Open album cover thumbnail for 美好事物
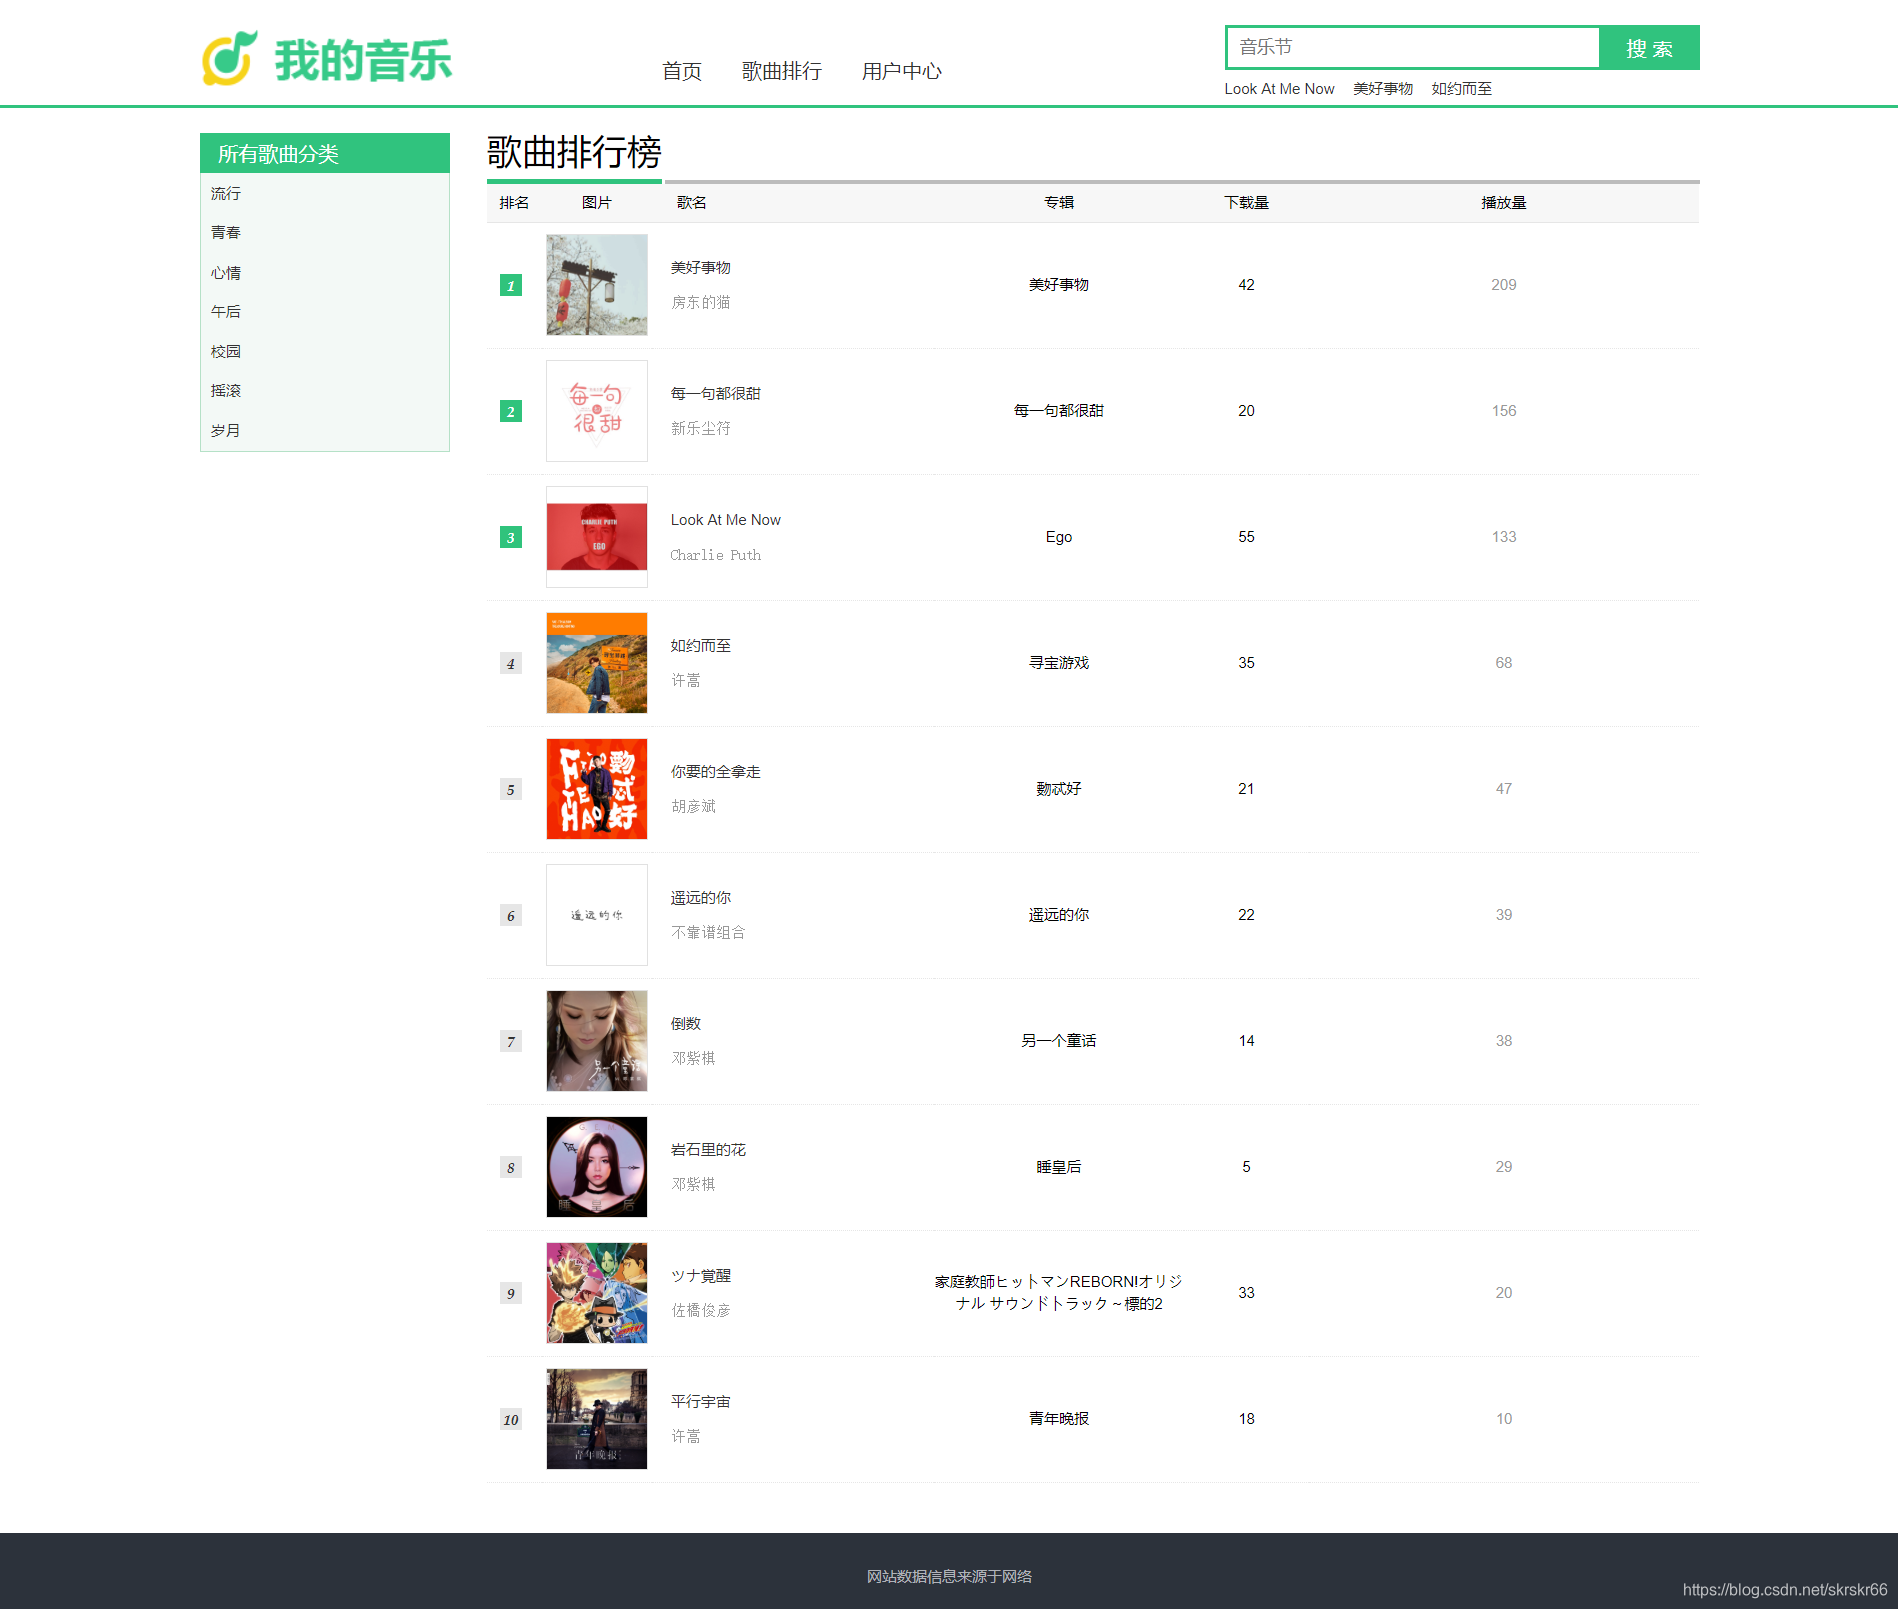The height and width of the screenshot is (1609, 1898). click(597, 285)
